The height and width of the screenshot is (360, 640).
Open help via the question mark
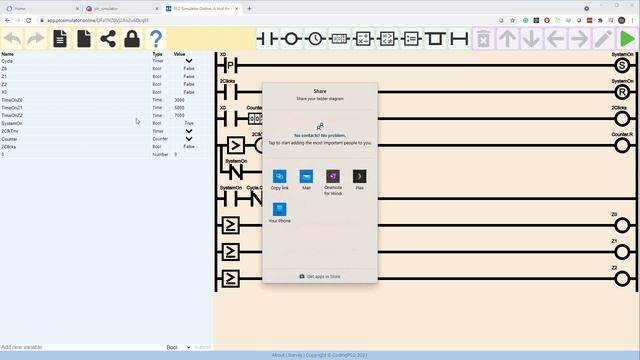[156, 39]
